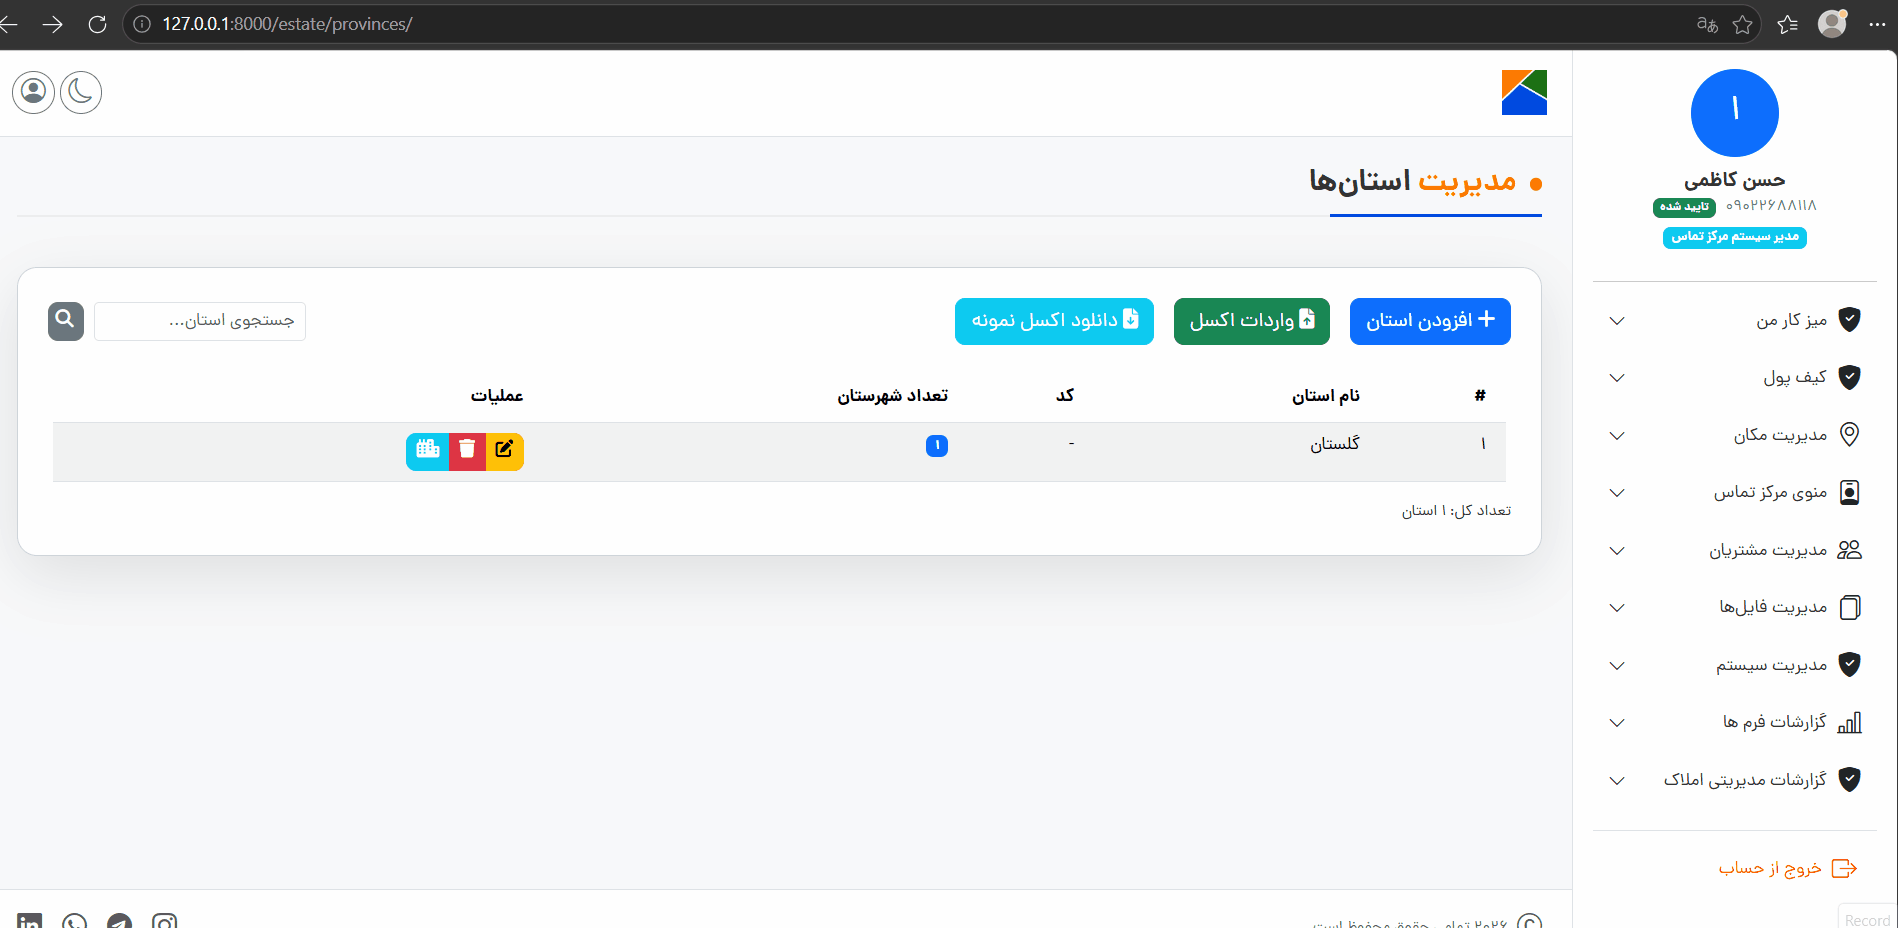Expand the گزارشات فرم ها chevron
1898x928 pixels.
point(1617,723)
